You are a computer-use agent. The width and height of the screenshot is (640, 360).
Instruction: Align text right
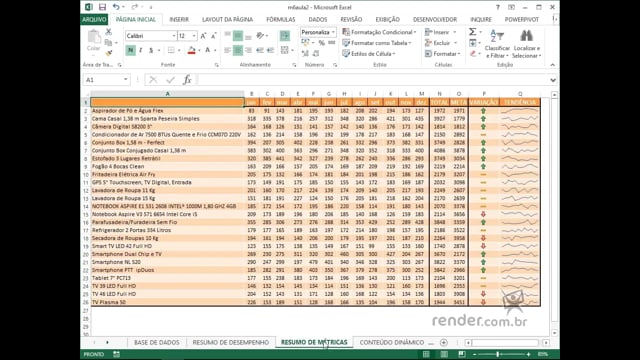click(248, 50)
